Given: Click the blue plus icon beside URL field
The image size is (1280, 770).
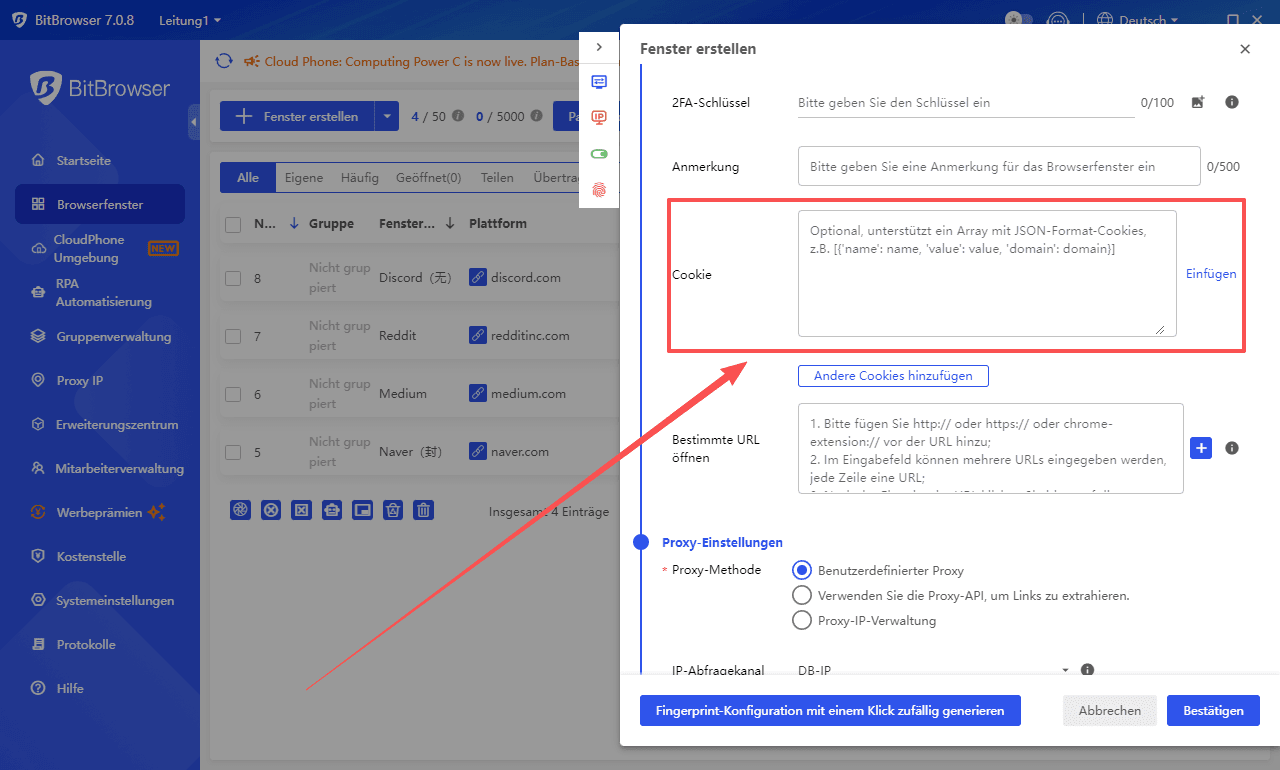Looking at the screenshot, I should 1201,448.
